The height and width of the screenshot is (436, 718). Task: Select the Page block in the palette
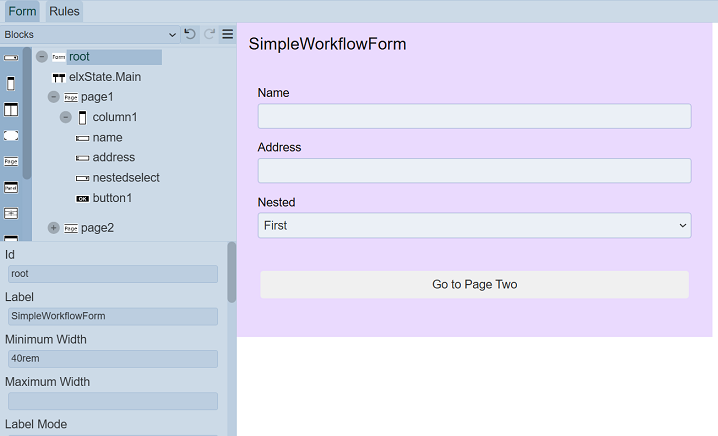pyautogui.click(x=11, y=161)
